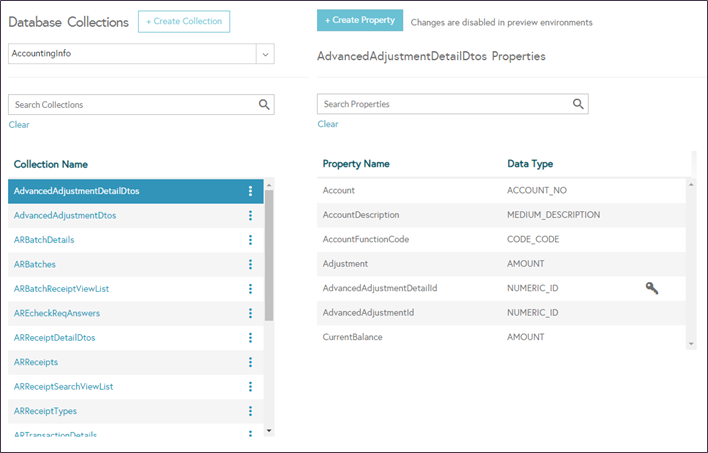Expand the AccountingInfo database dropdown arrow
This screenshot has height=453, width=708.
click(x=266, y=54)
